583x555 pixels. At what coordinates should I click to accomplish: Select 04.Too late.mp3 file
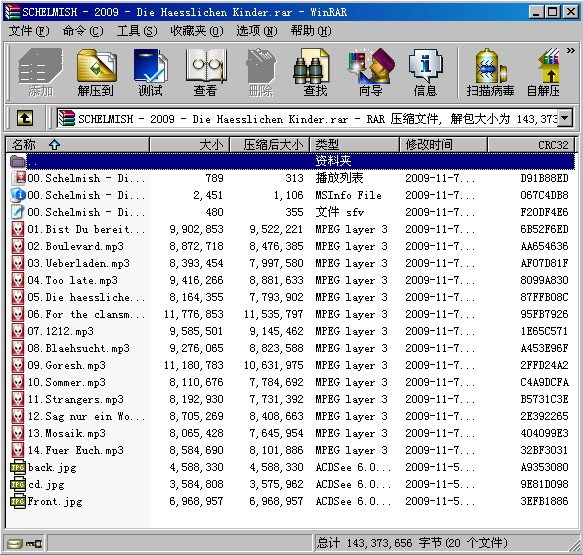pyautogui.click(x=73, y=280)
